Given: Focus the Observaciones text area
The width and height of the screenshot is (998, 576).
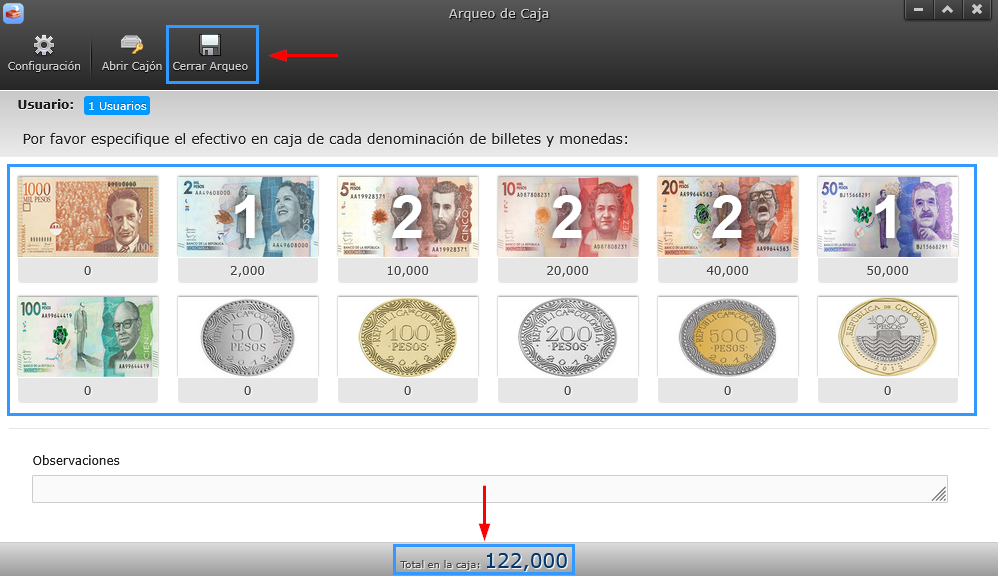Looking at the screenshot, I should [490, 489].
